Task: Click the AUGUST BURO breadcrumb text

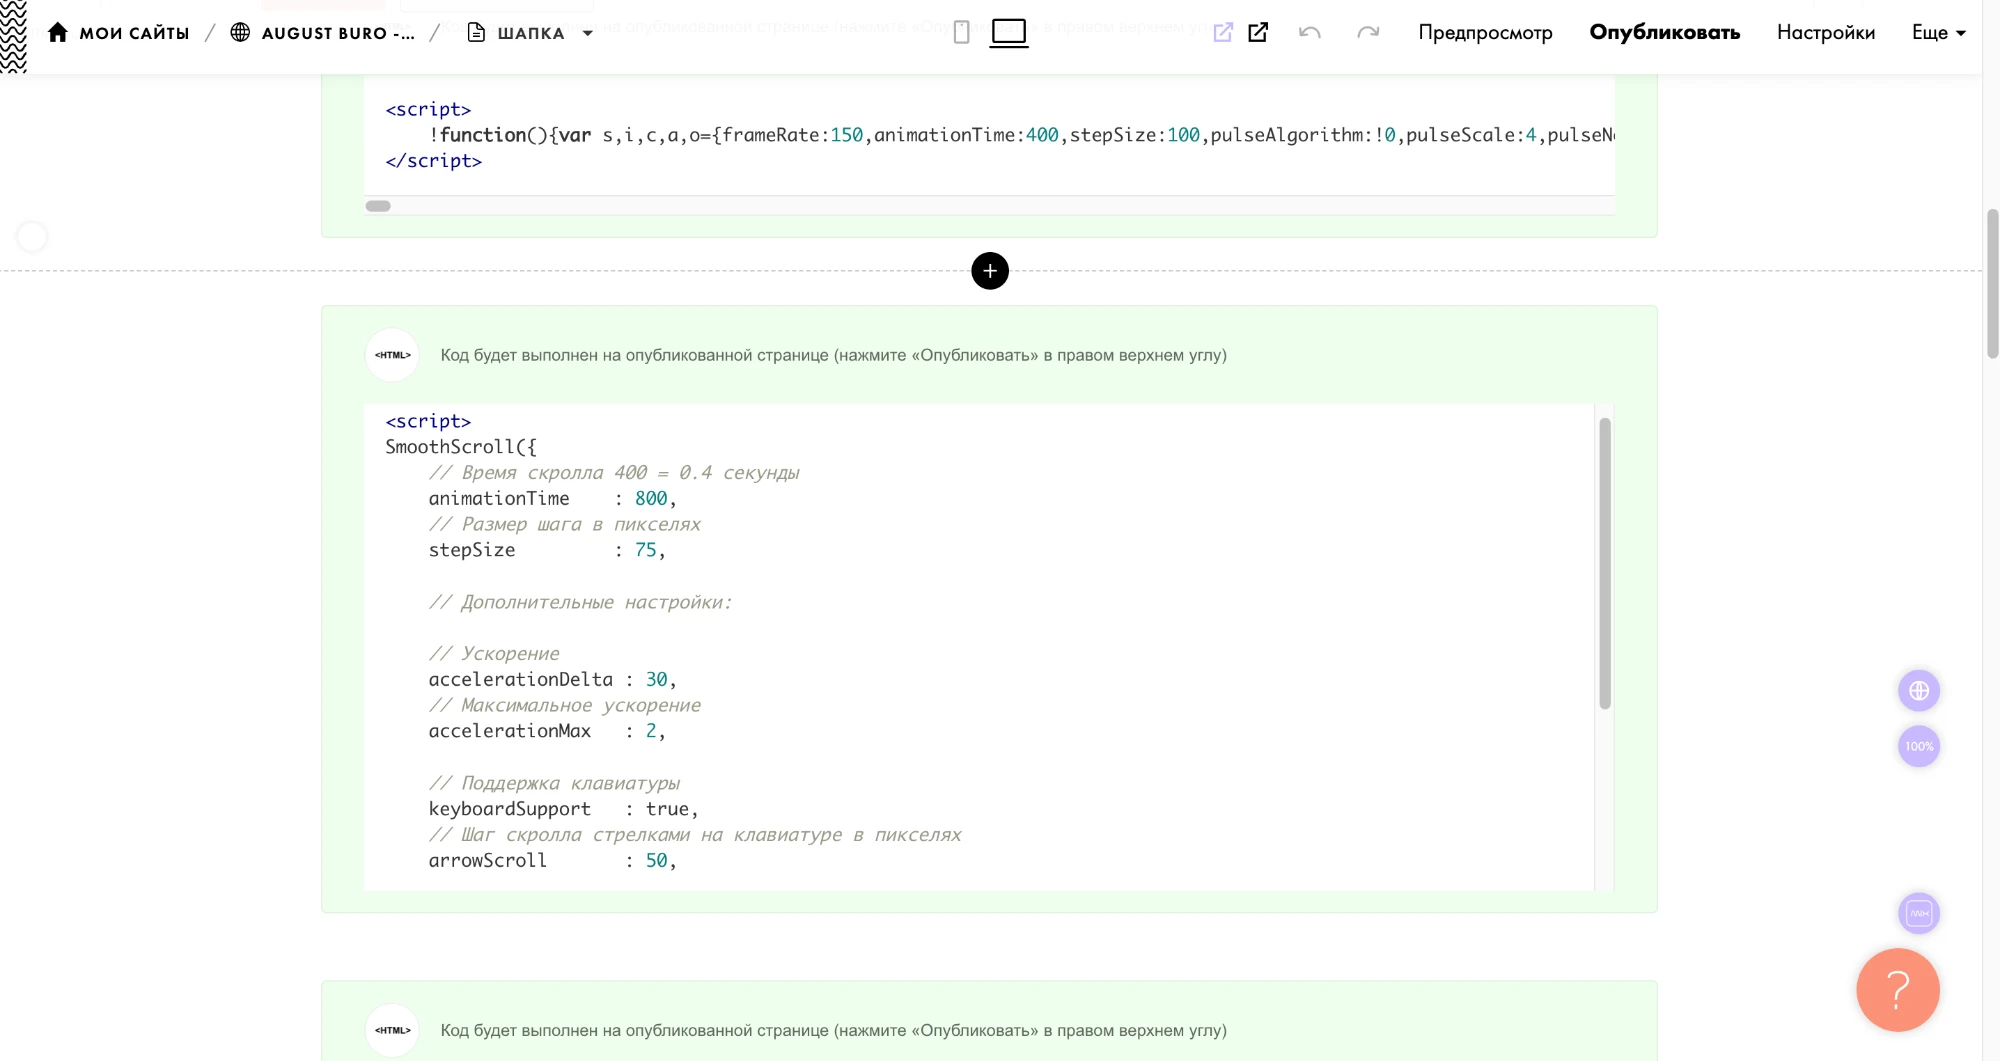Action: click(x=338, y=33)
